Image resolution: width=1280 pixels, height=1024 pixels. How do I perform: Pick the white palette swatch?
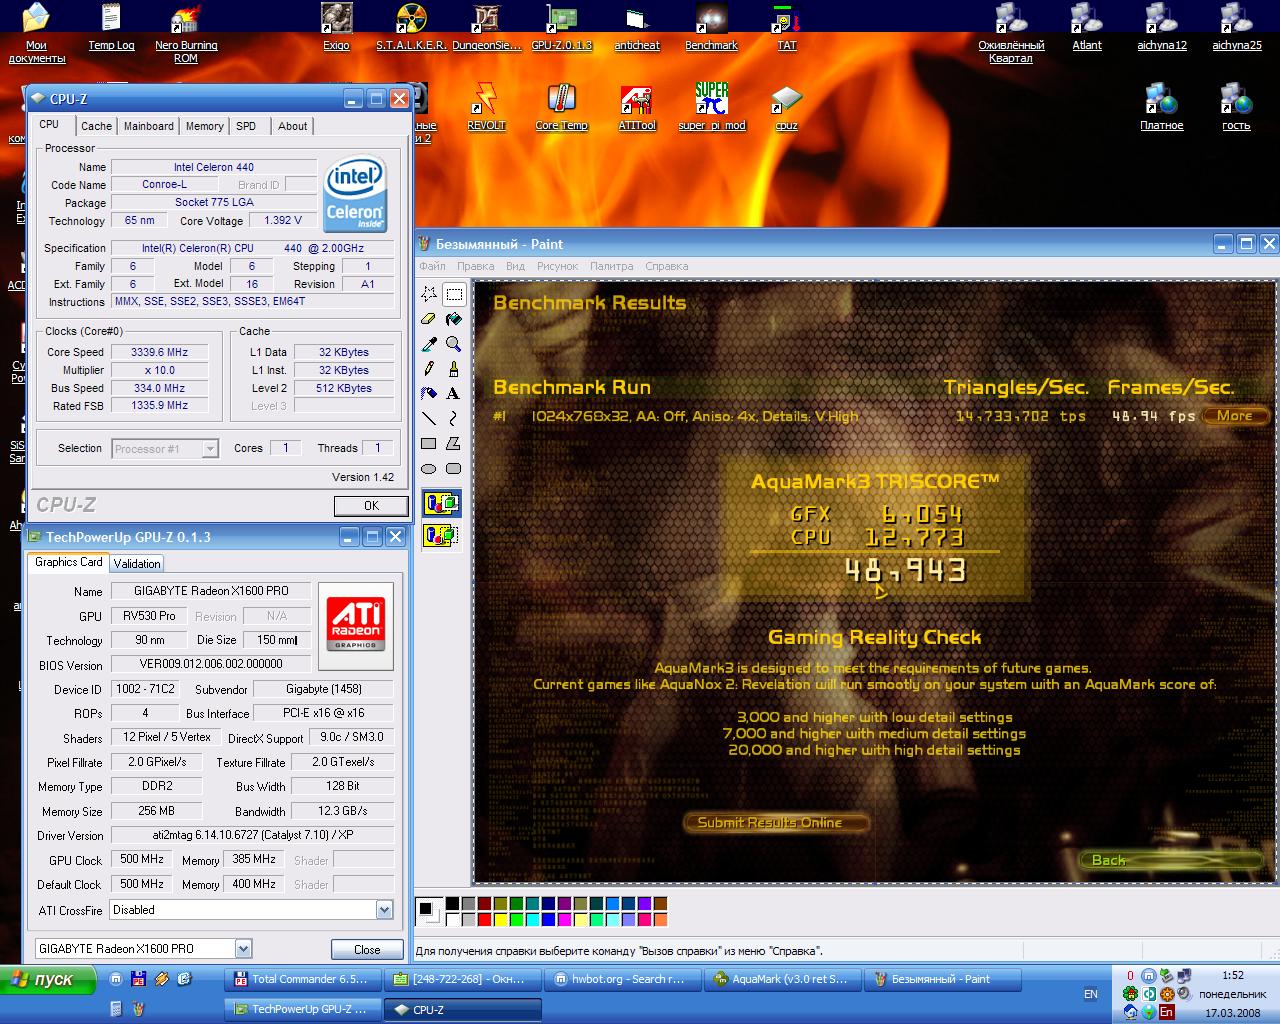452,919
